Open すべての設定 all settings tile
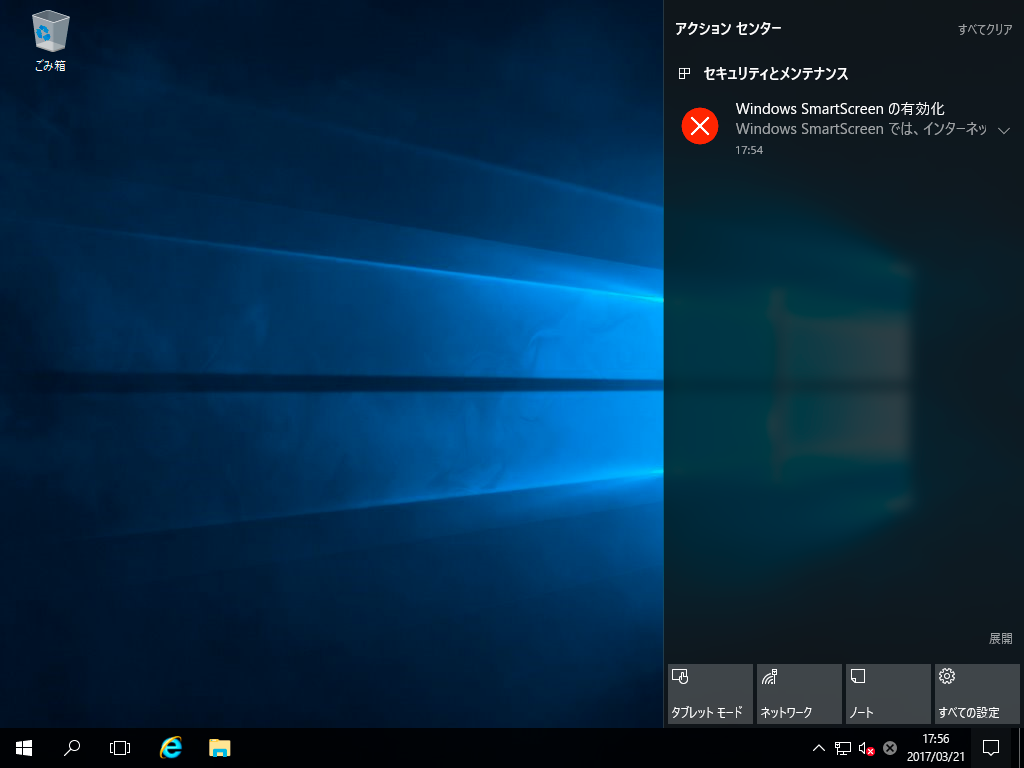The height and width of the screenshot is (768, 1024). coord(977,694)
